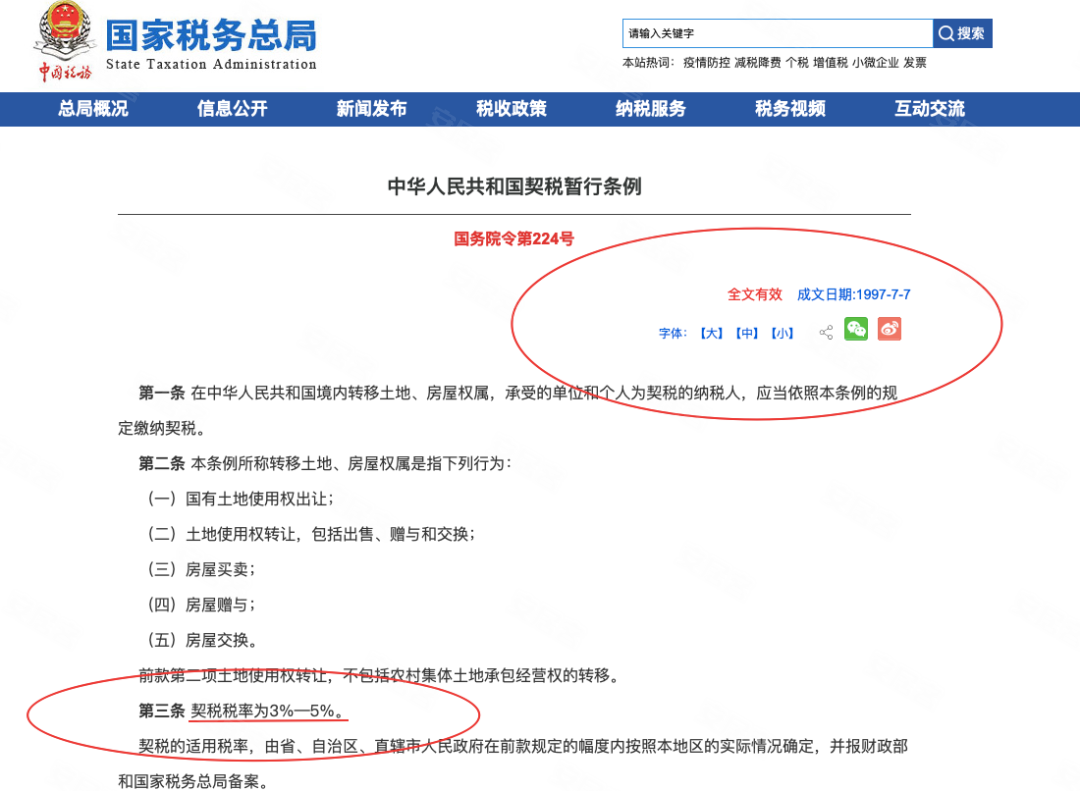Click the line (五) 房屋交换
Image resolution: width=1080 pixels, height=791 pixels.
pyautogui.click(x=202, y=640)
